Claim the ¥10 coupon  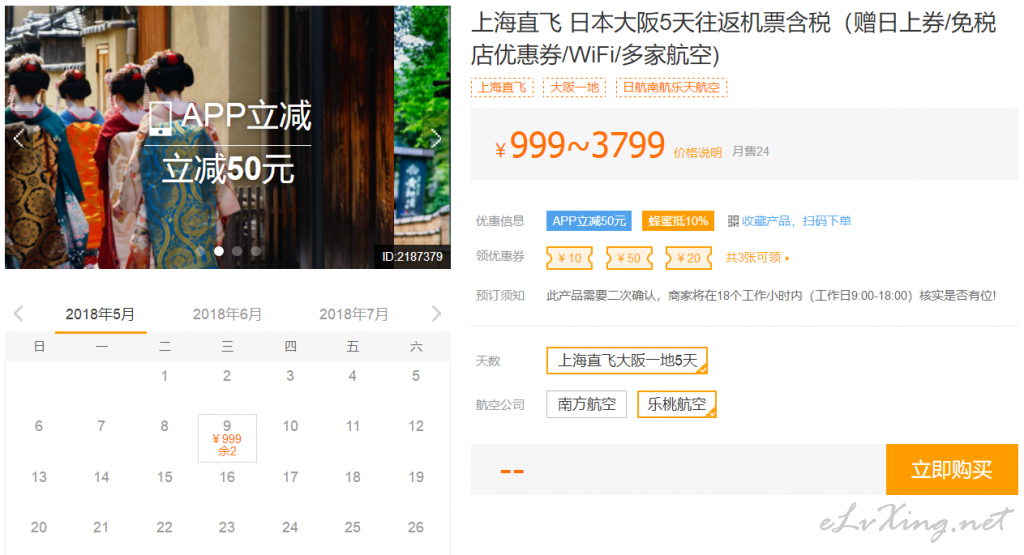pyautogui.click(x=569, y=258)
